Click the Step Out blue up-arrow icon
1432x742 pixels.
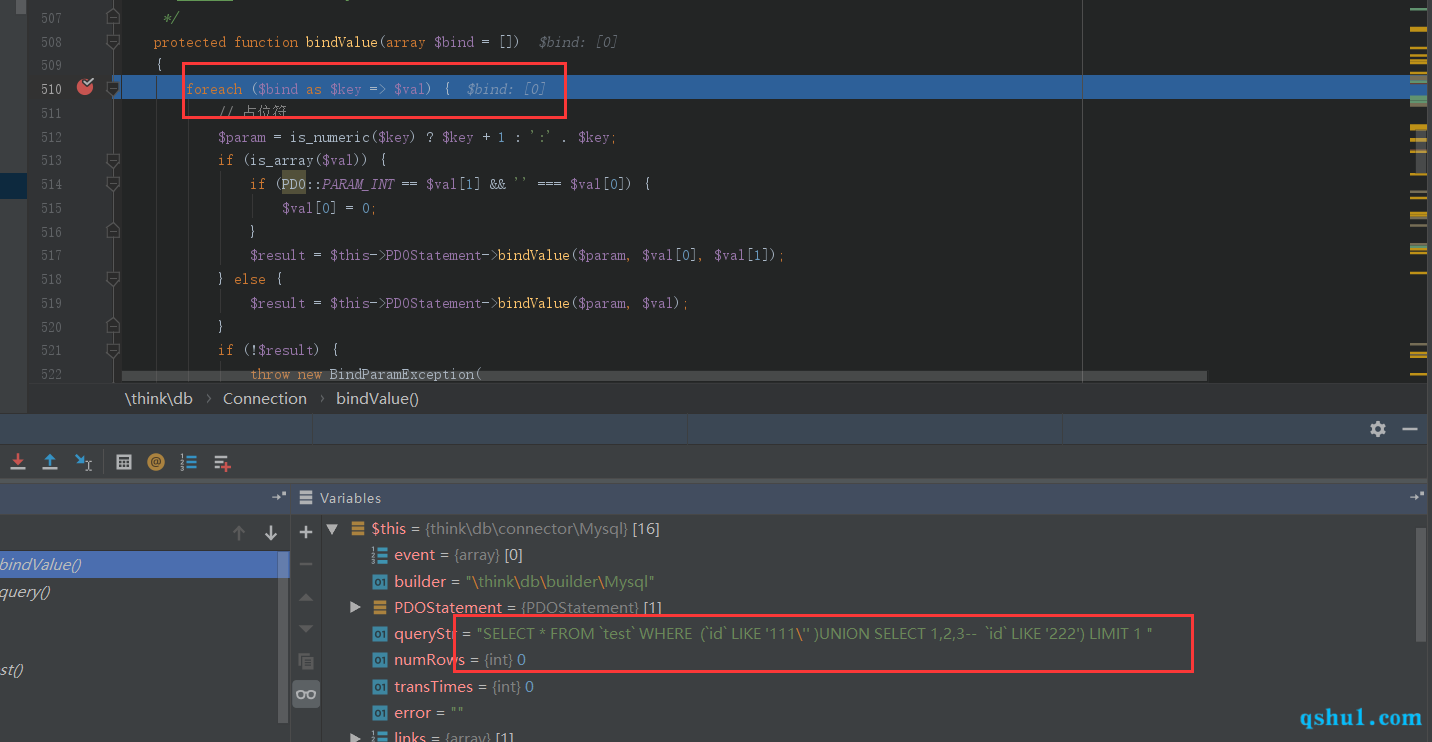(50, 462)
